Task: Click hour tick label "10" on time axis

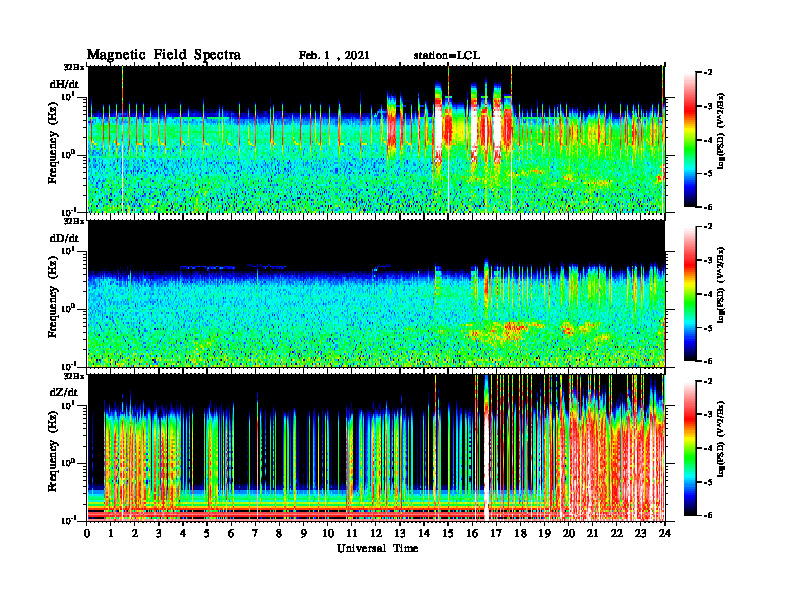Action: (x=328, y=533)
